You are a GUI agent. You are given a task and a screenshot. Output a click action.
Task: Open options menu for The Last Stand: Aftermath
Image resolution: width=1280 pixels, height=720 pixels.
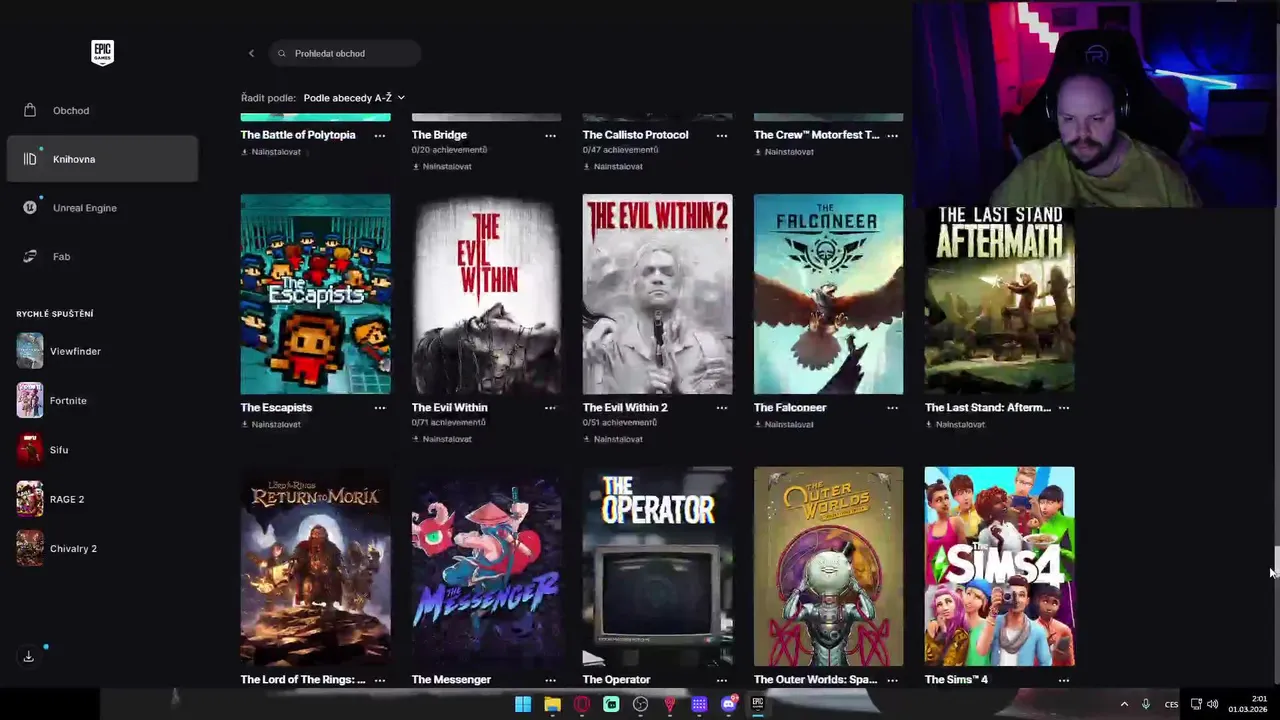pos(1064,408)
